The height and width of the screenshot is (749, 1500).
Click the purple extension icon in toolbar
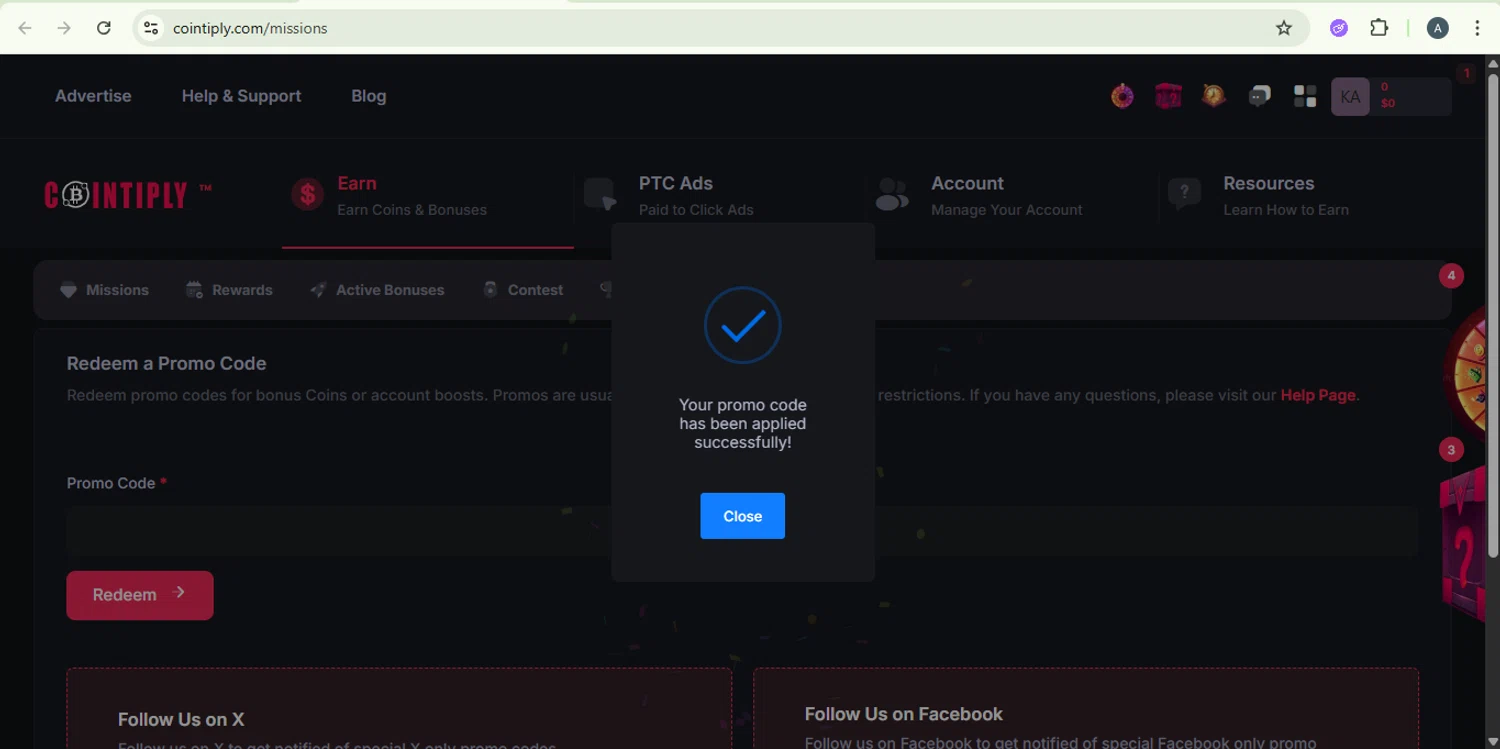1339,28
